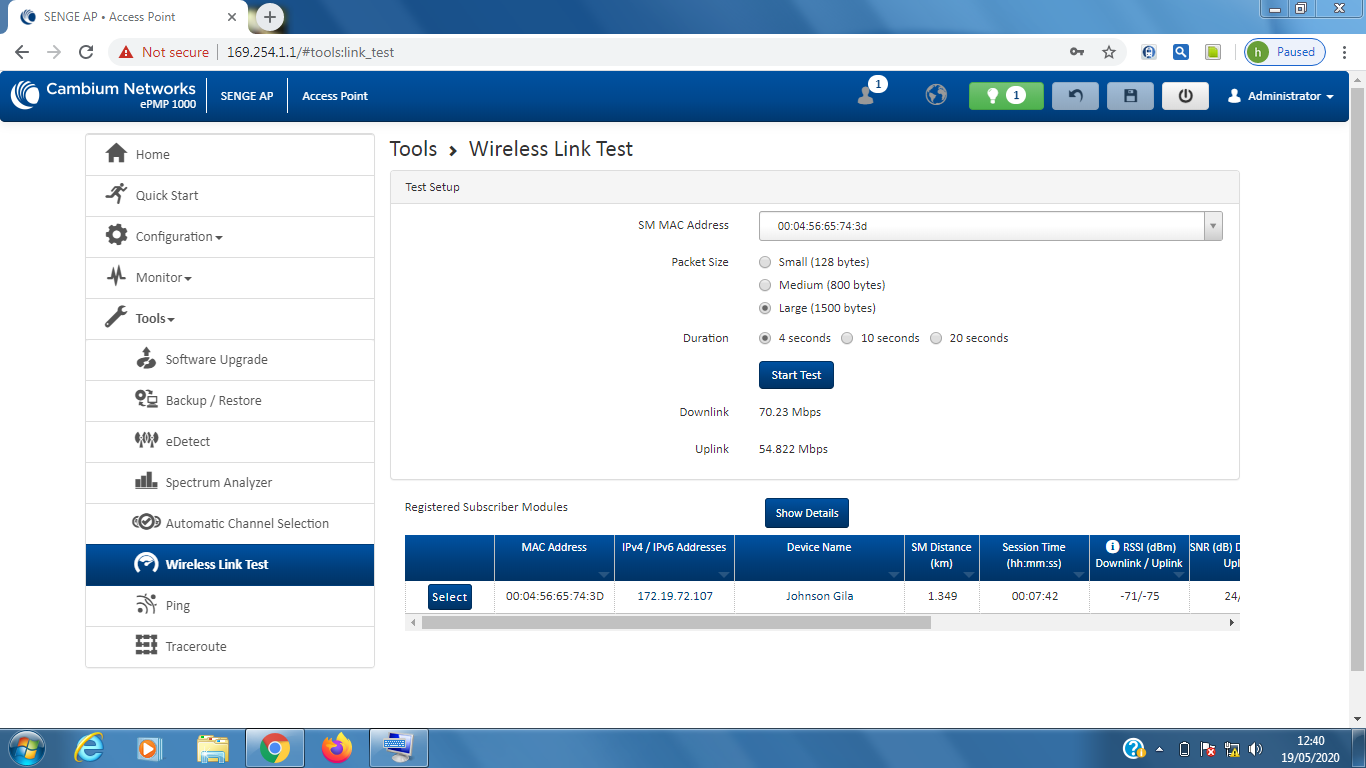This screenshot has height=768, width=1366.
Task: Expand the Configuration sidebar menu
Action: [x=178, y=237]
